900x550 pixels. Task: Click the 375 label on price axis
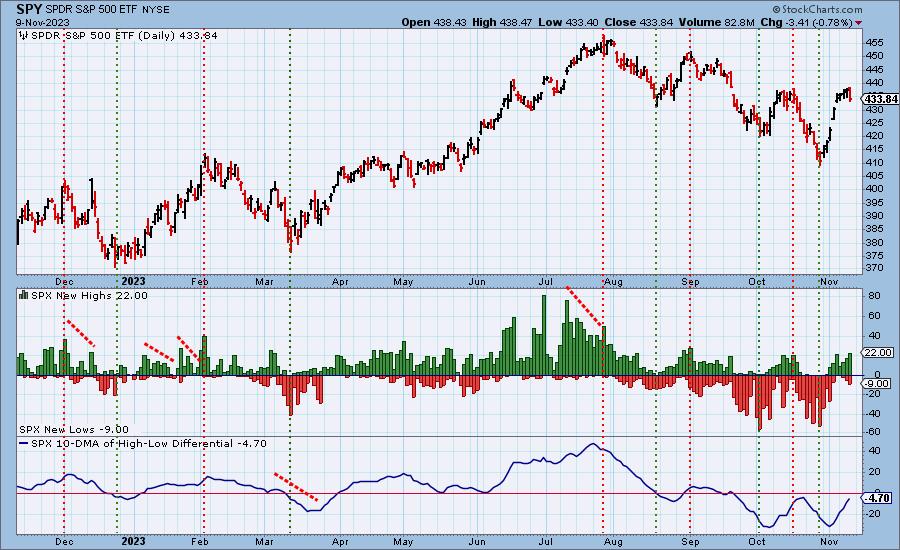[875, 255]
